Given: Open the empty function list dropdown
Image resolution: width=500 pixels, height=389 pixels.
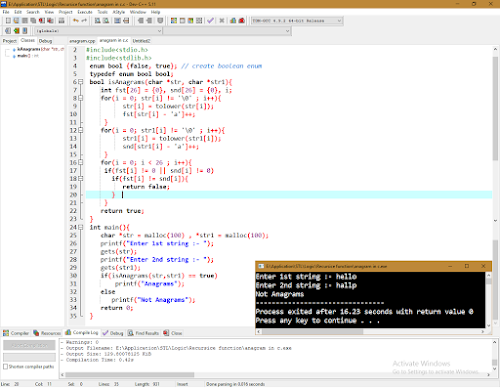Looking at the screenshot, I should tap(227, 31).
